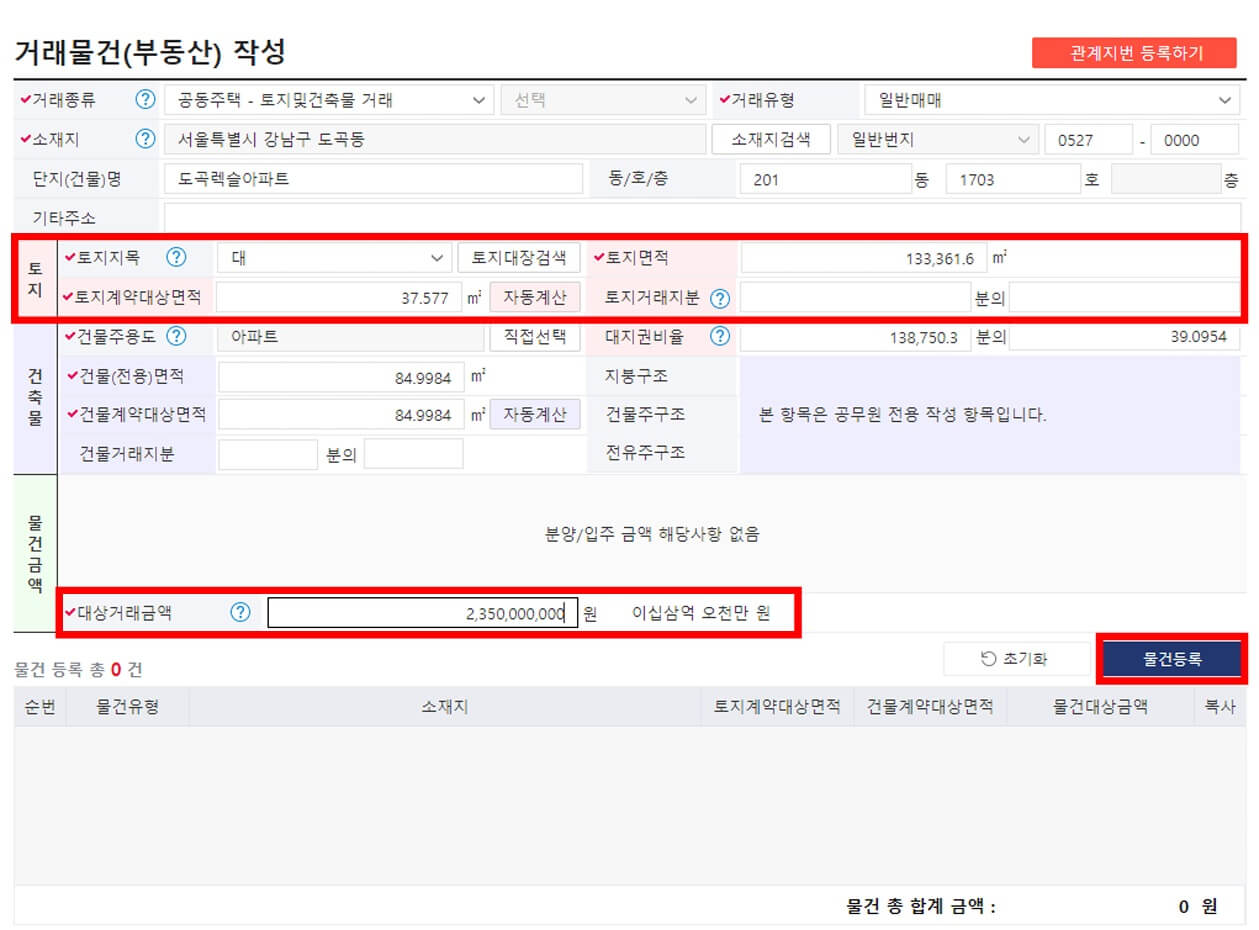Click the question mark next to 건물주용도
The image size is (1259, 930).
coord(177,337)
